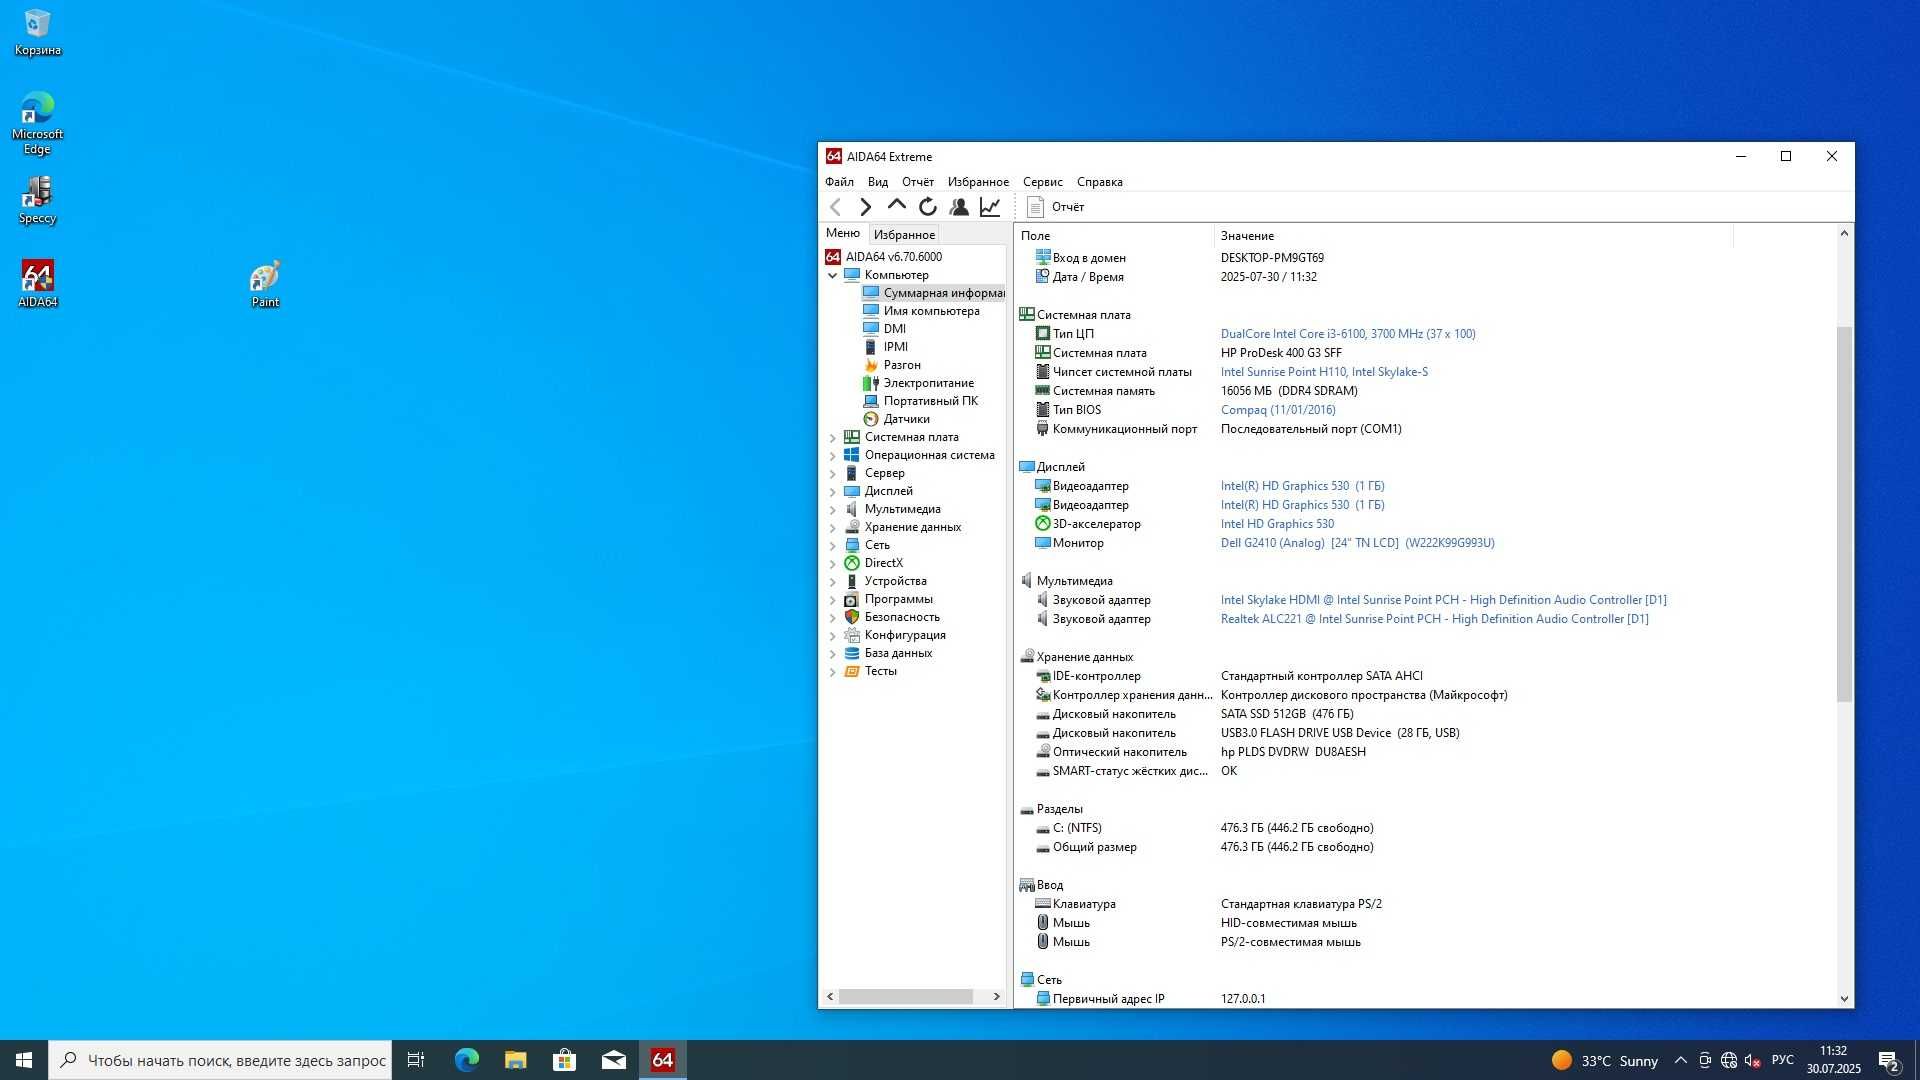Open the Справка menu
Image resolution: width=1920 pixels, height=1080 pixels.
[x=1100, y=182]
